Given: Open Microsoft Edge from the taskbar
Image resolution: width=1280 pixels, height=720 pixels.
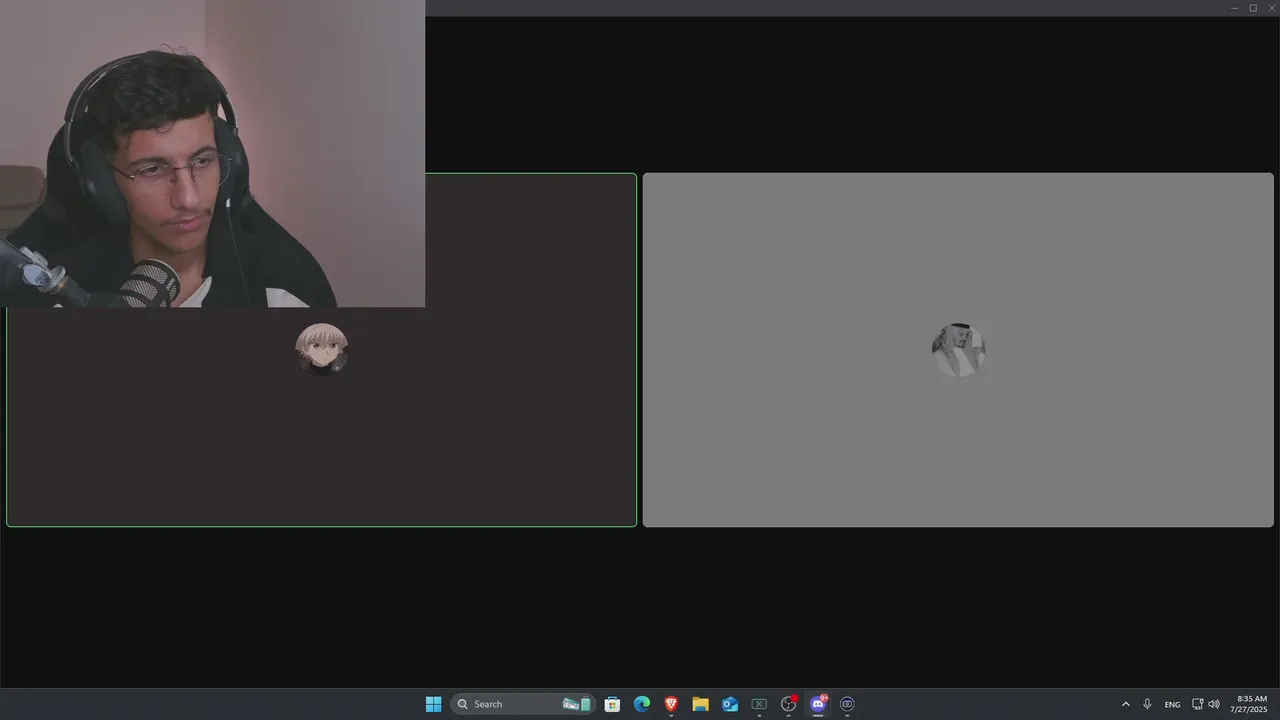Looking at the screenshot, I should click(642, 704).
